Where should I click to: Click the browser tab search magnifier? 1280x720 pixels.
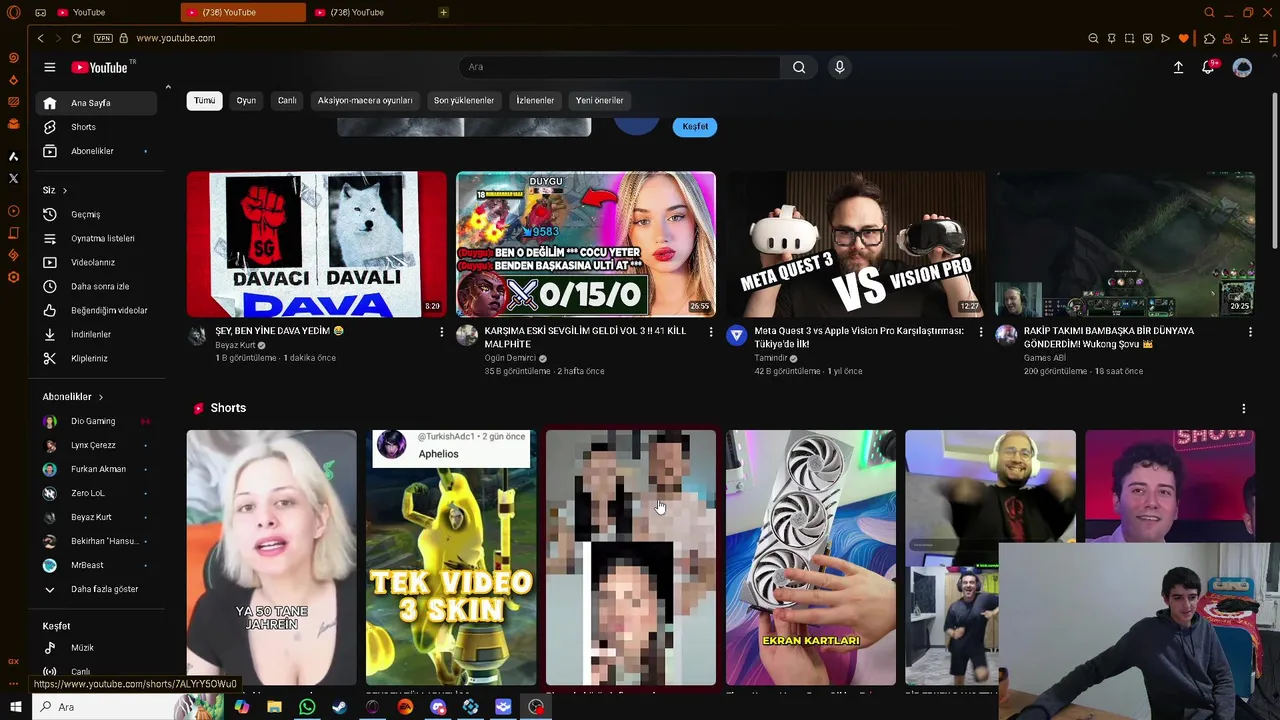[x=1209, y=12]
